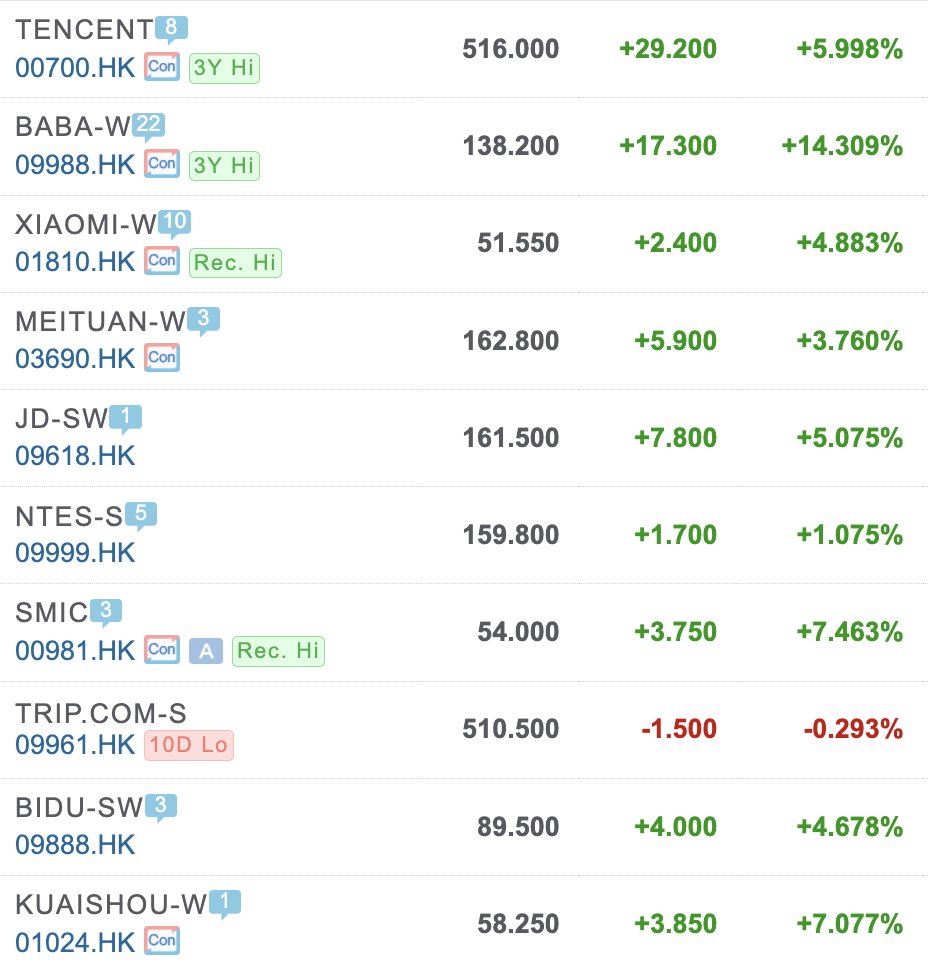Click the Con icon beside 00700.HK
The height and width of the screenshot is (972, 928).
tap(162, 67)
